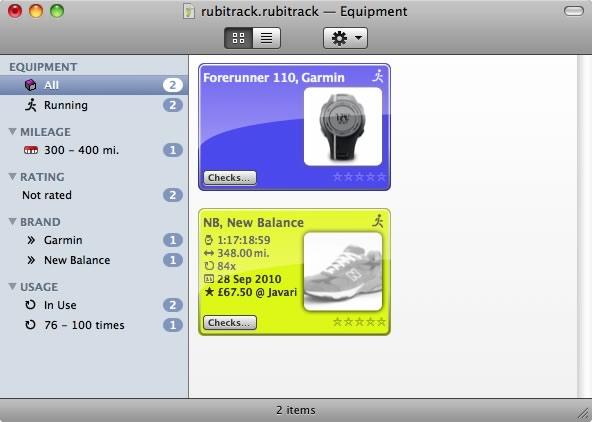
Task: Filter by 76 – 100 times usage
Action: pyautogui.click(x=94, y=325)
